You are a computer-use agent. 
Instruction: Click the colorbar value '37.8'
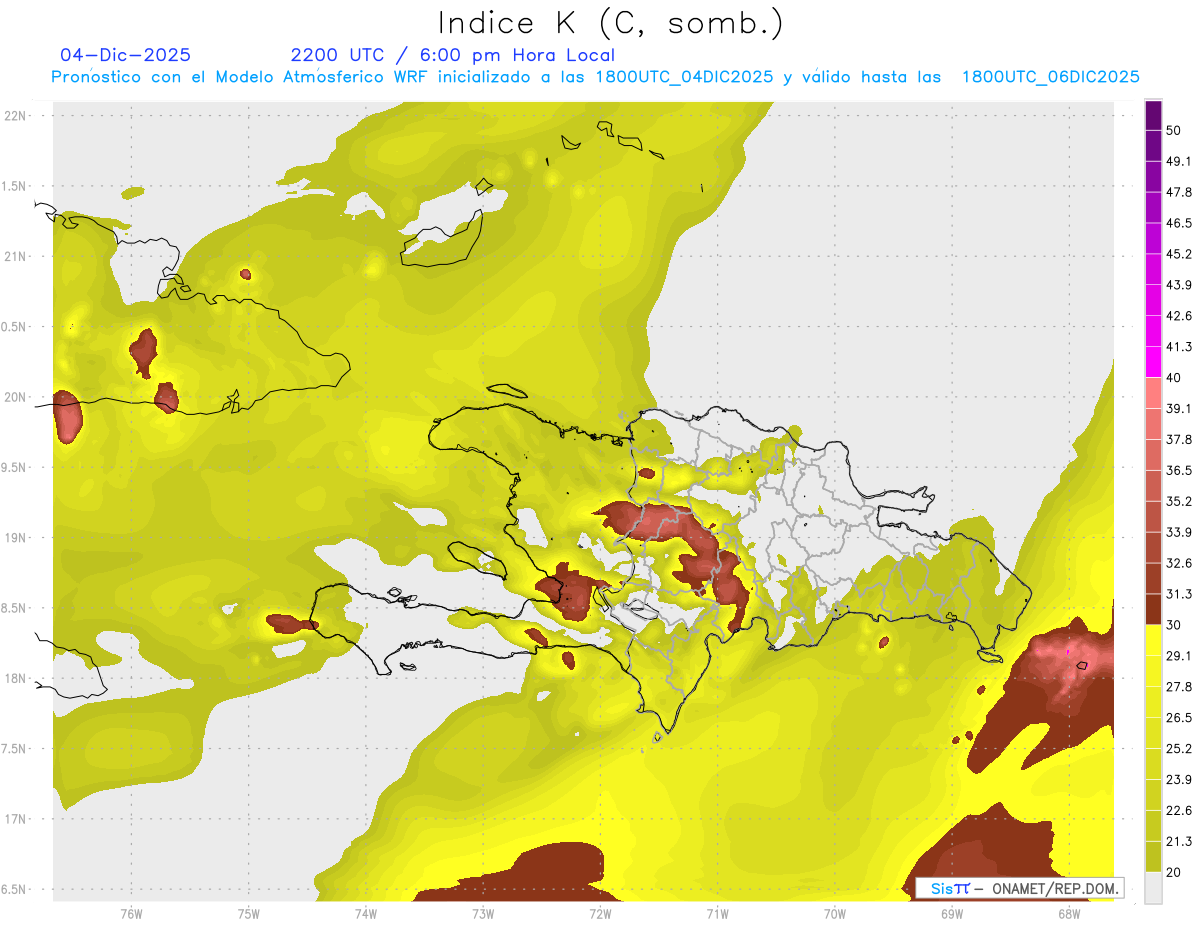point(1178,440)
